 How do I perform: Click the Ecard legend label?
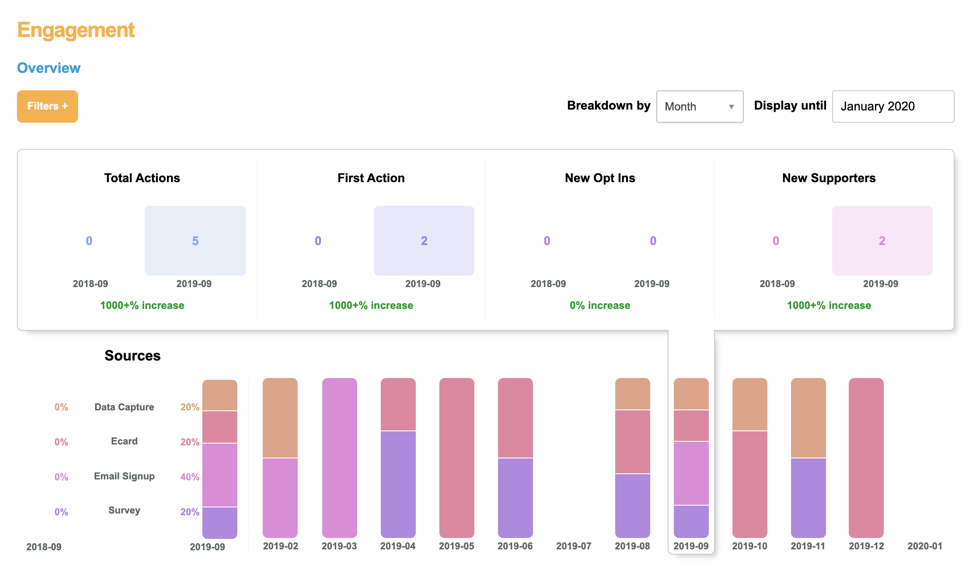pos(124,441)
